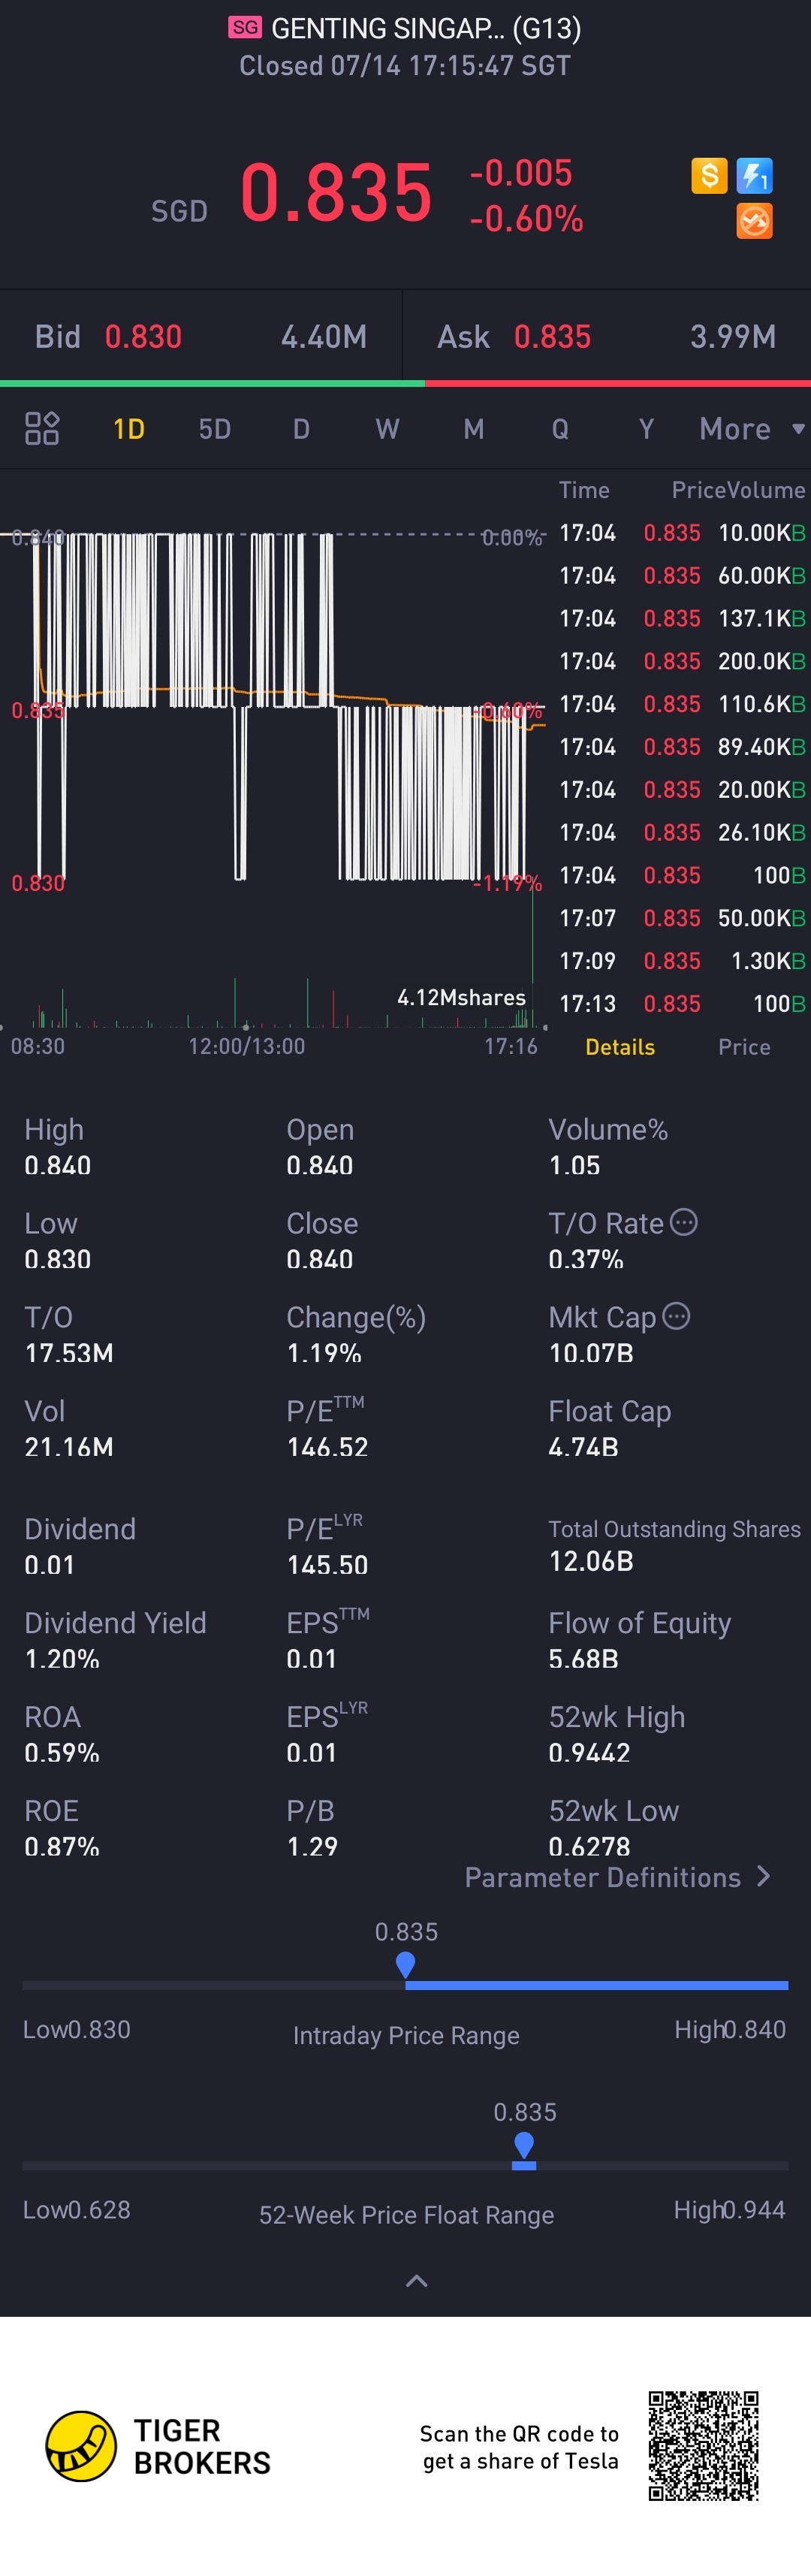Viewport: 811px width, 2576px height.
Task: Collapse the stock details panel with up chevron
Action: [416, 2281]
